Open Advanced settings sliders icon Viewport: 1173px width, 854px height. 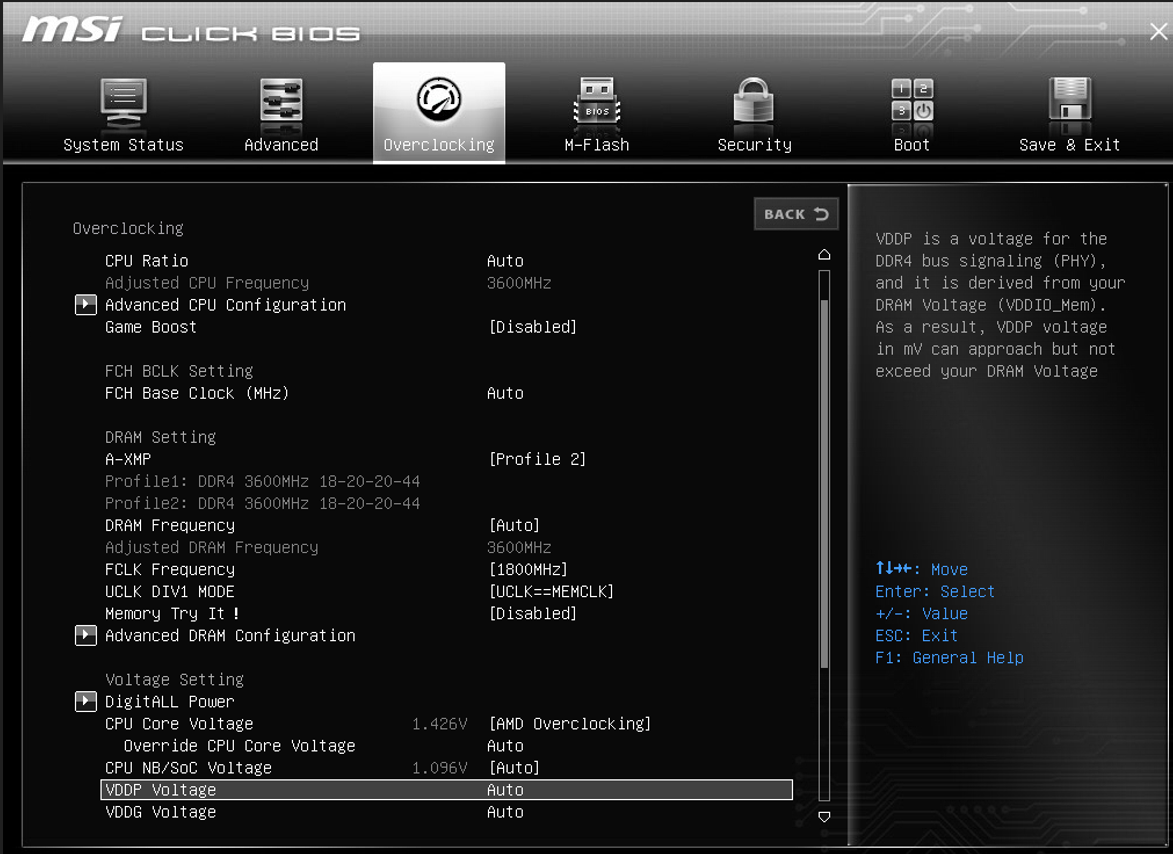coord(281,100)
